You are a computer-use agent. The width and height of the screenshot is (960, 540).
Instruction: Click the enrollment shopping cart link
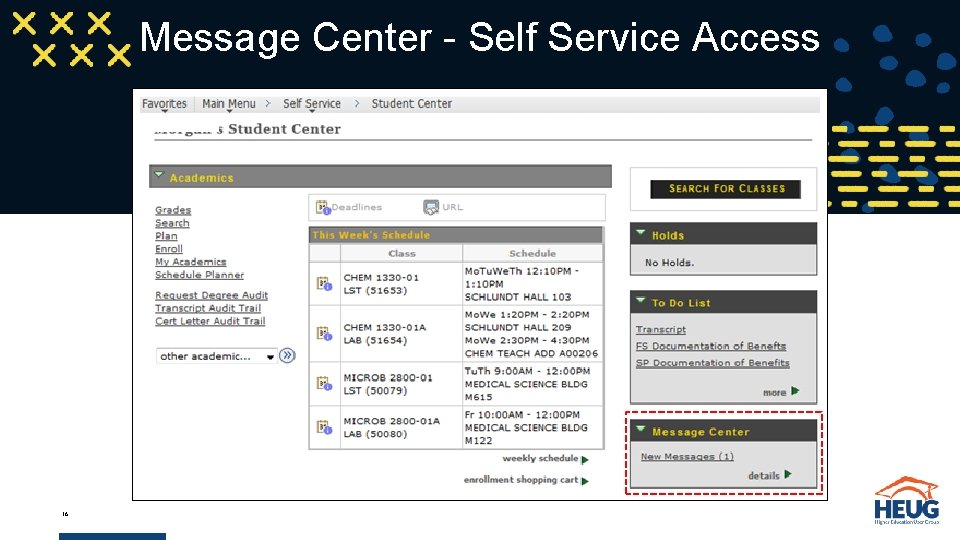[x=521, y=479]
